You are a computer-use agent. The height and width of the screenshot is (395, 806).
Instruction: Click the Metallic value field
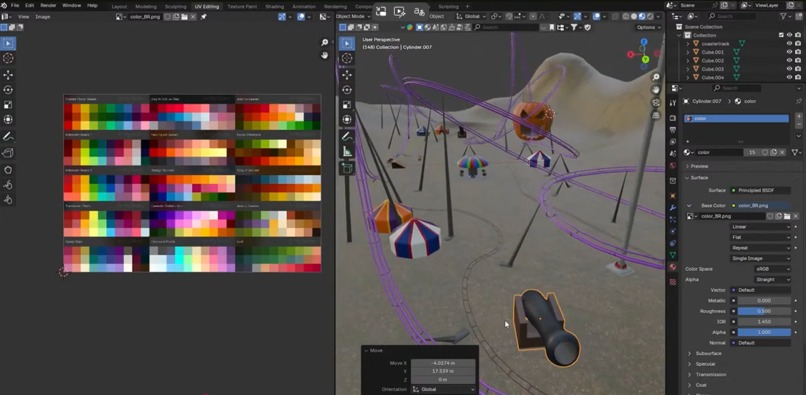764,300
